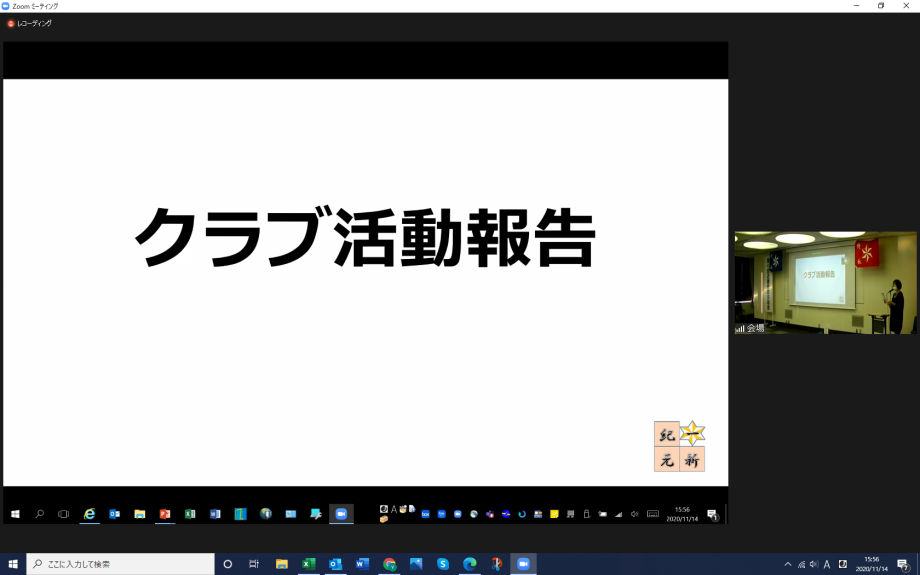Open Google Chrome from the taskbar
The width and height of the screenshot is (920, 575).
tap(389, 564)
